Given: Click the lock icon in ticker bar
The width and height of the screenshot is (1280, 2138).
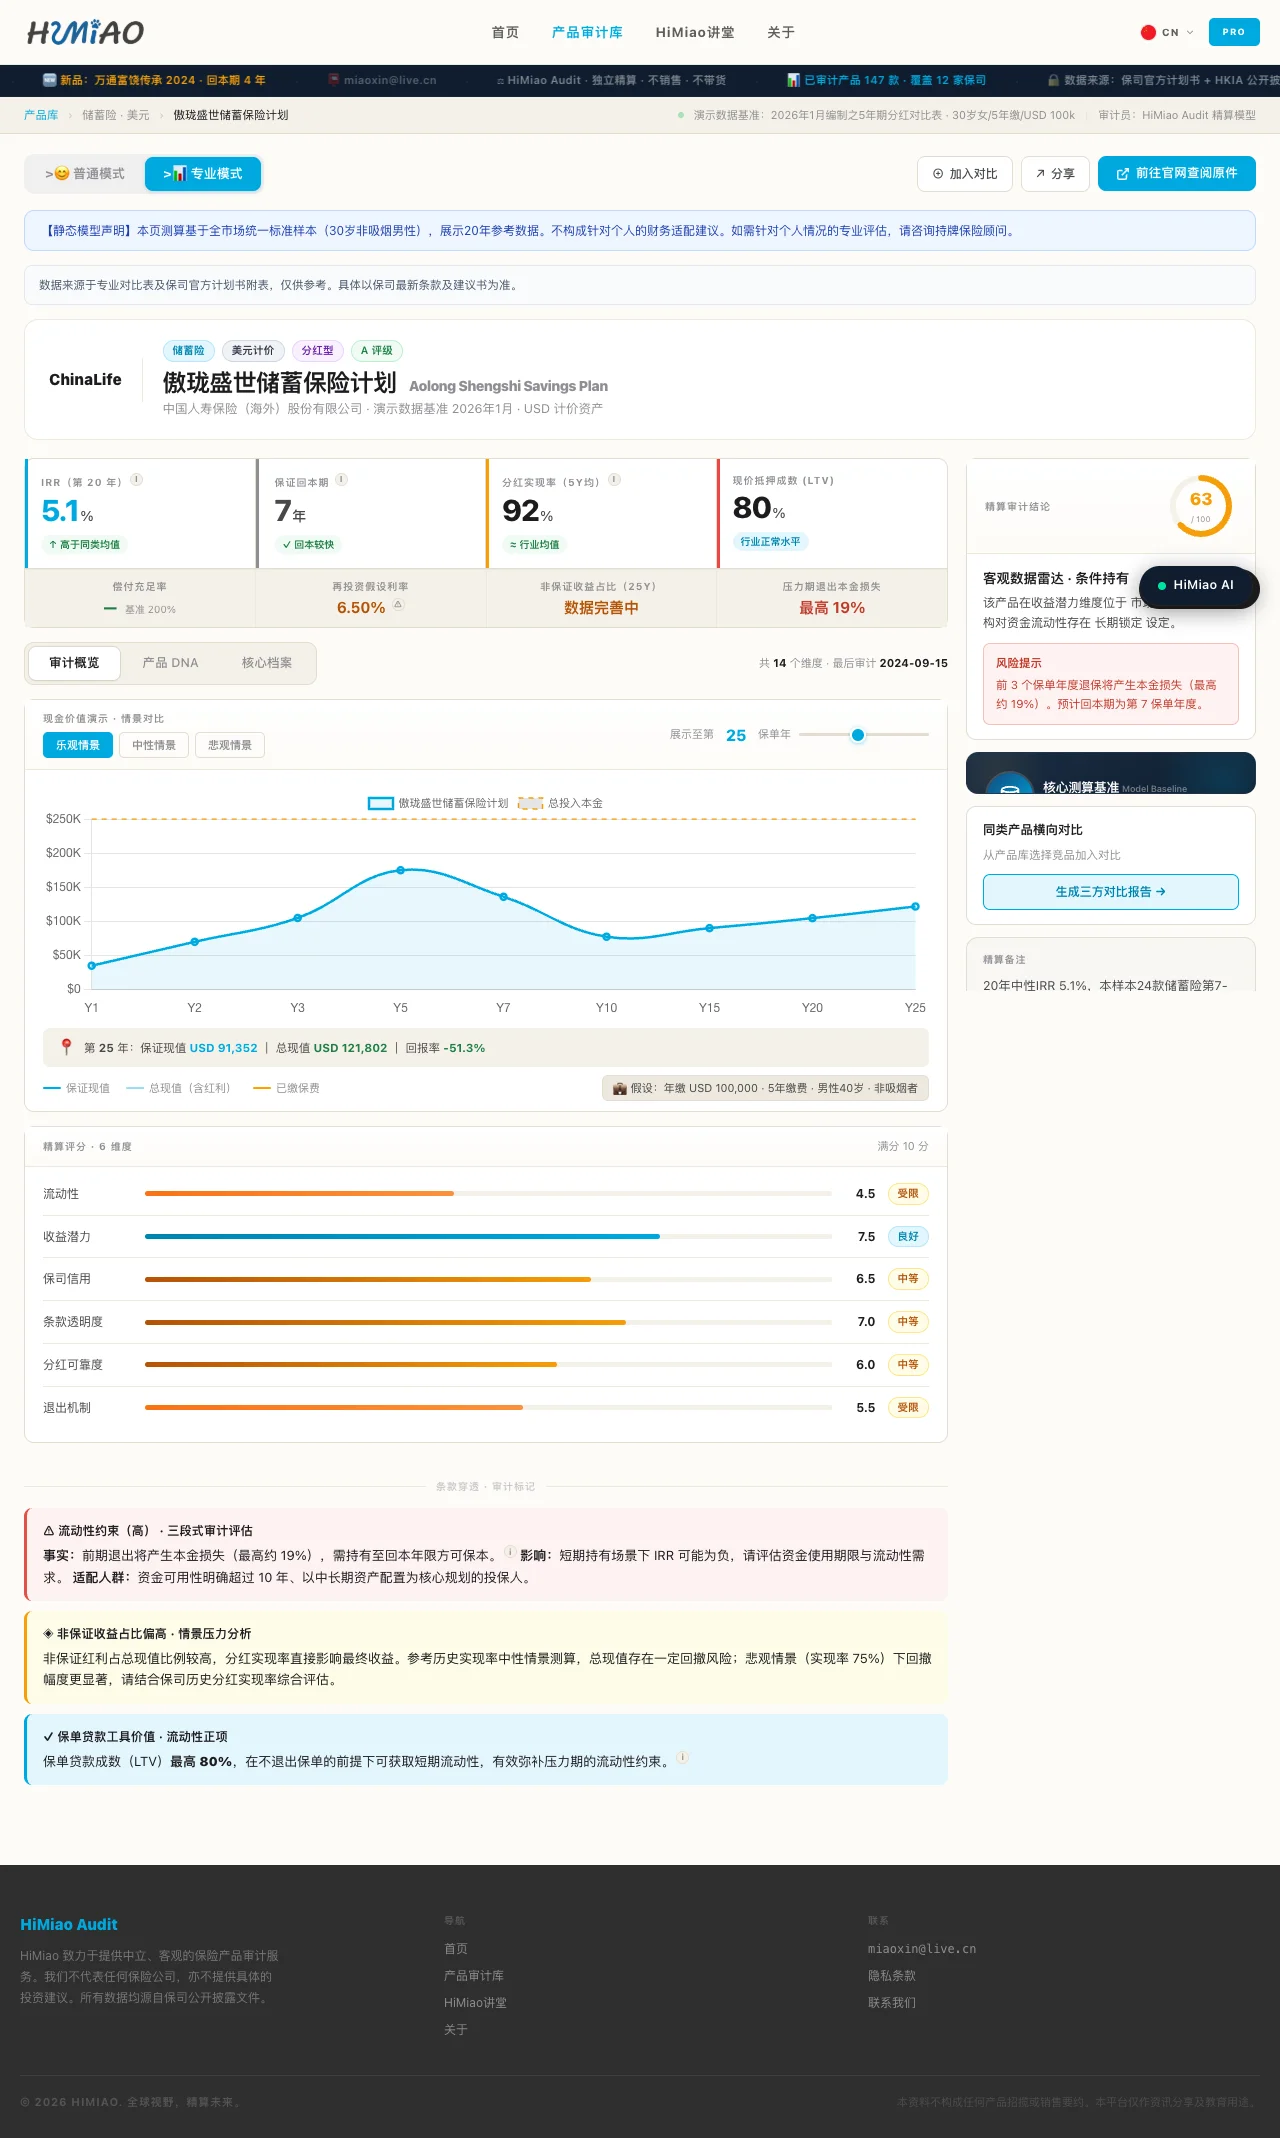Looking at the screenshot, I should click(x=1054, y=80).
